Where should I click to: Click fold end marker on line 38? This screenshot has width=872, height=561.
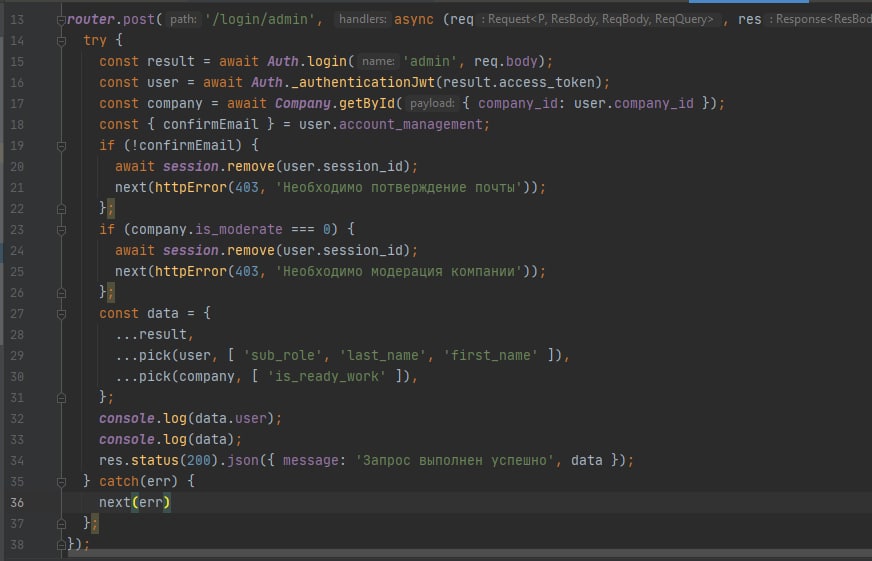(x=61, y=544)
